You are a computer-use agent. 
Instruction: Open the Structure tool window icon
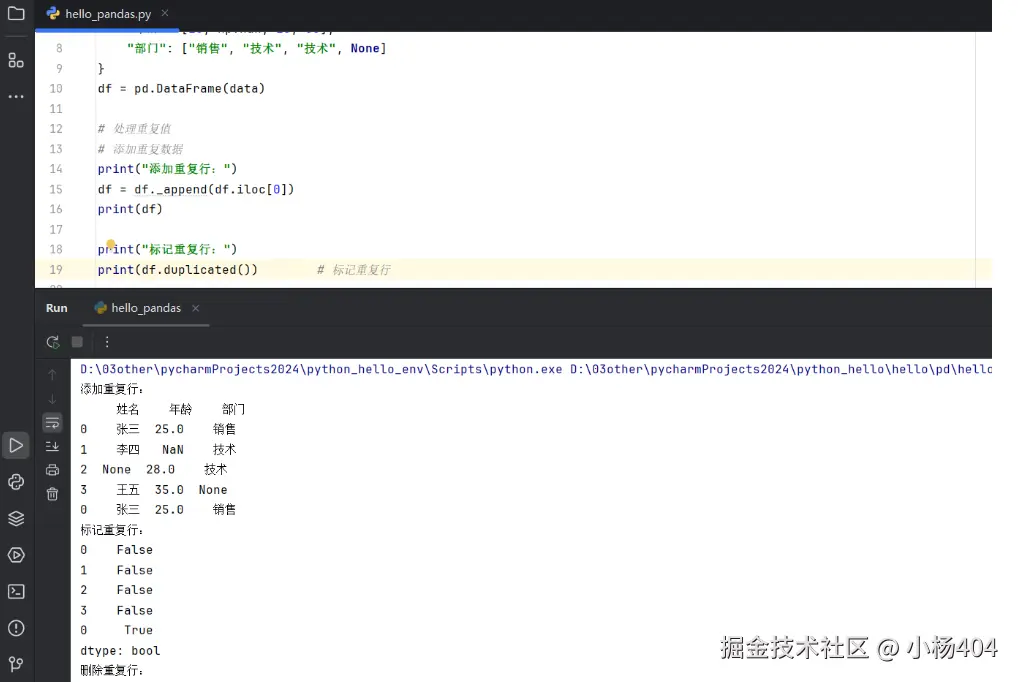[x=16, y=60]
